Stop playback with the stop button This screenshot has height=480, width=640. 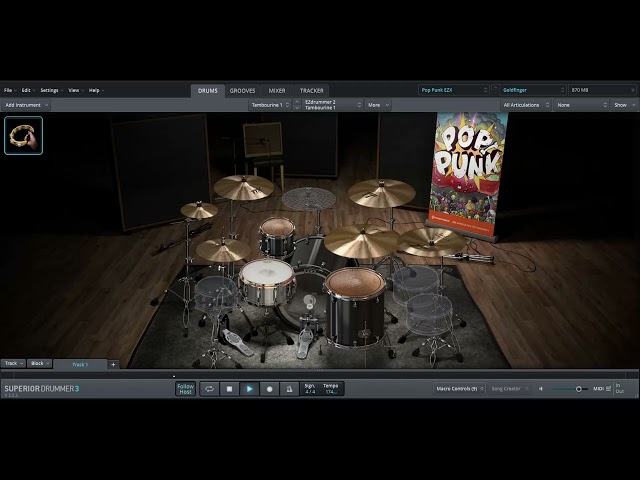coord(229,389)
